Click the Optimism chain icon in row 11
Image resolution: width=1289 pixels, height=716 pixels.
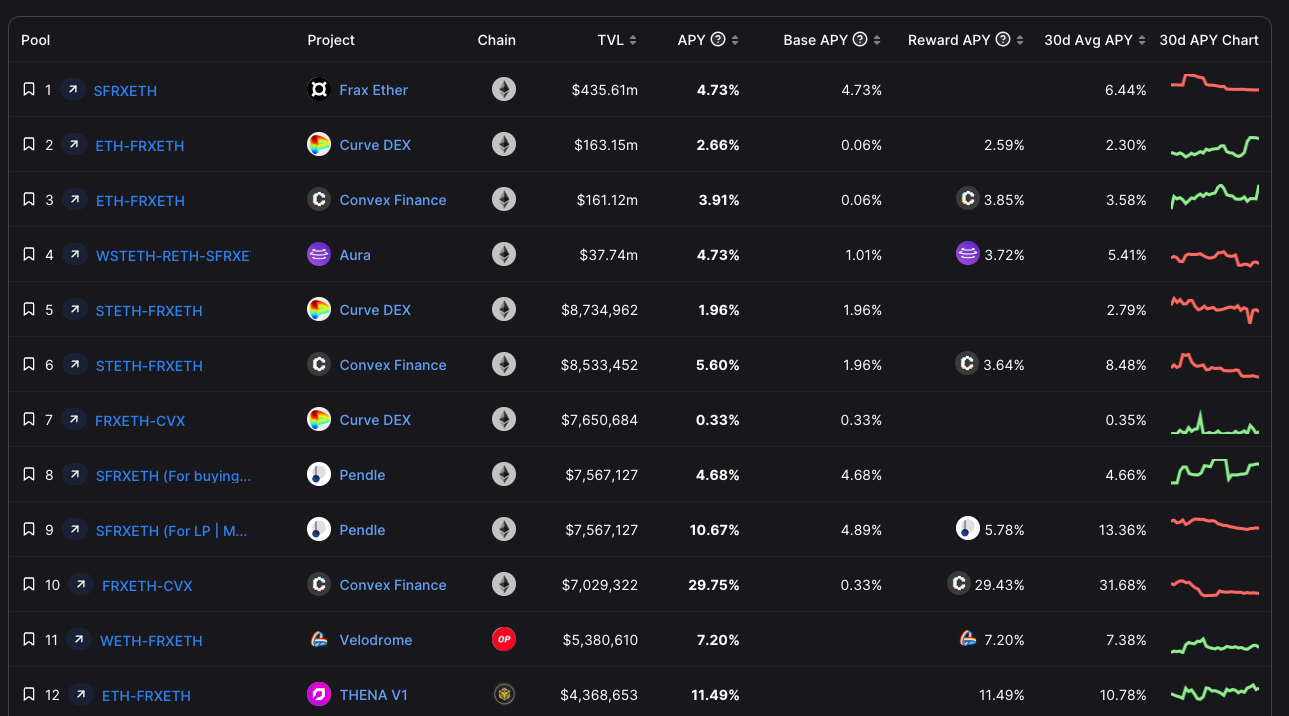(504, 639)
